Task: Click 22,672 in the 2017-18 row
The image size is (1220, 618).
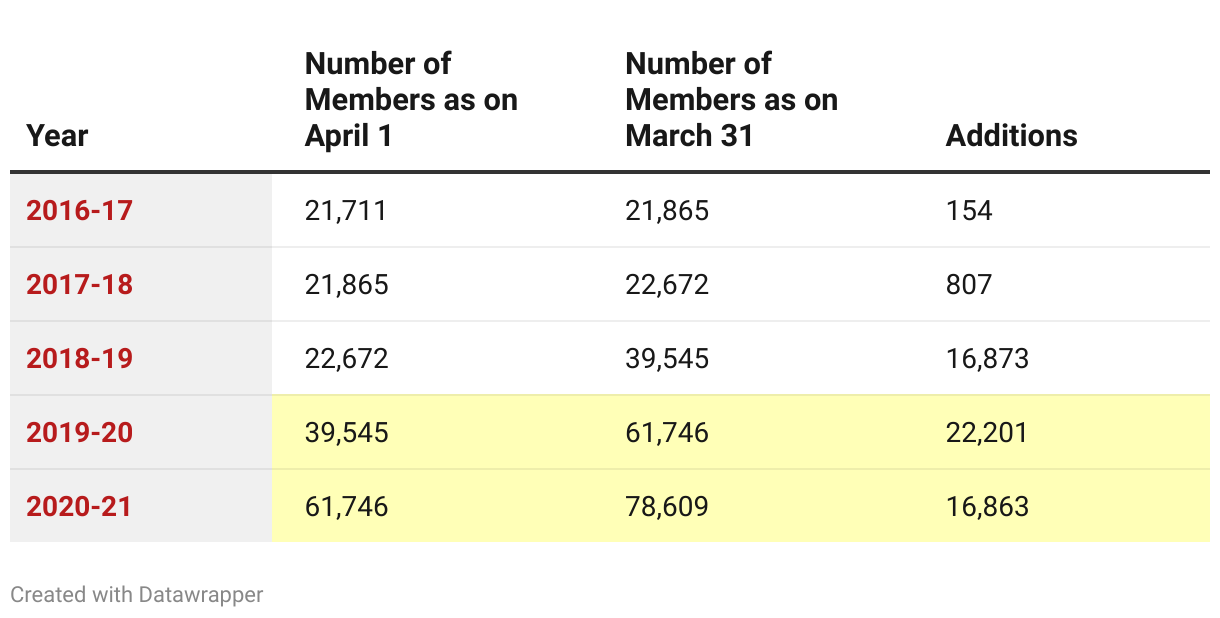Action: point(667,285)
